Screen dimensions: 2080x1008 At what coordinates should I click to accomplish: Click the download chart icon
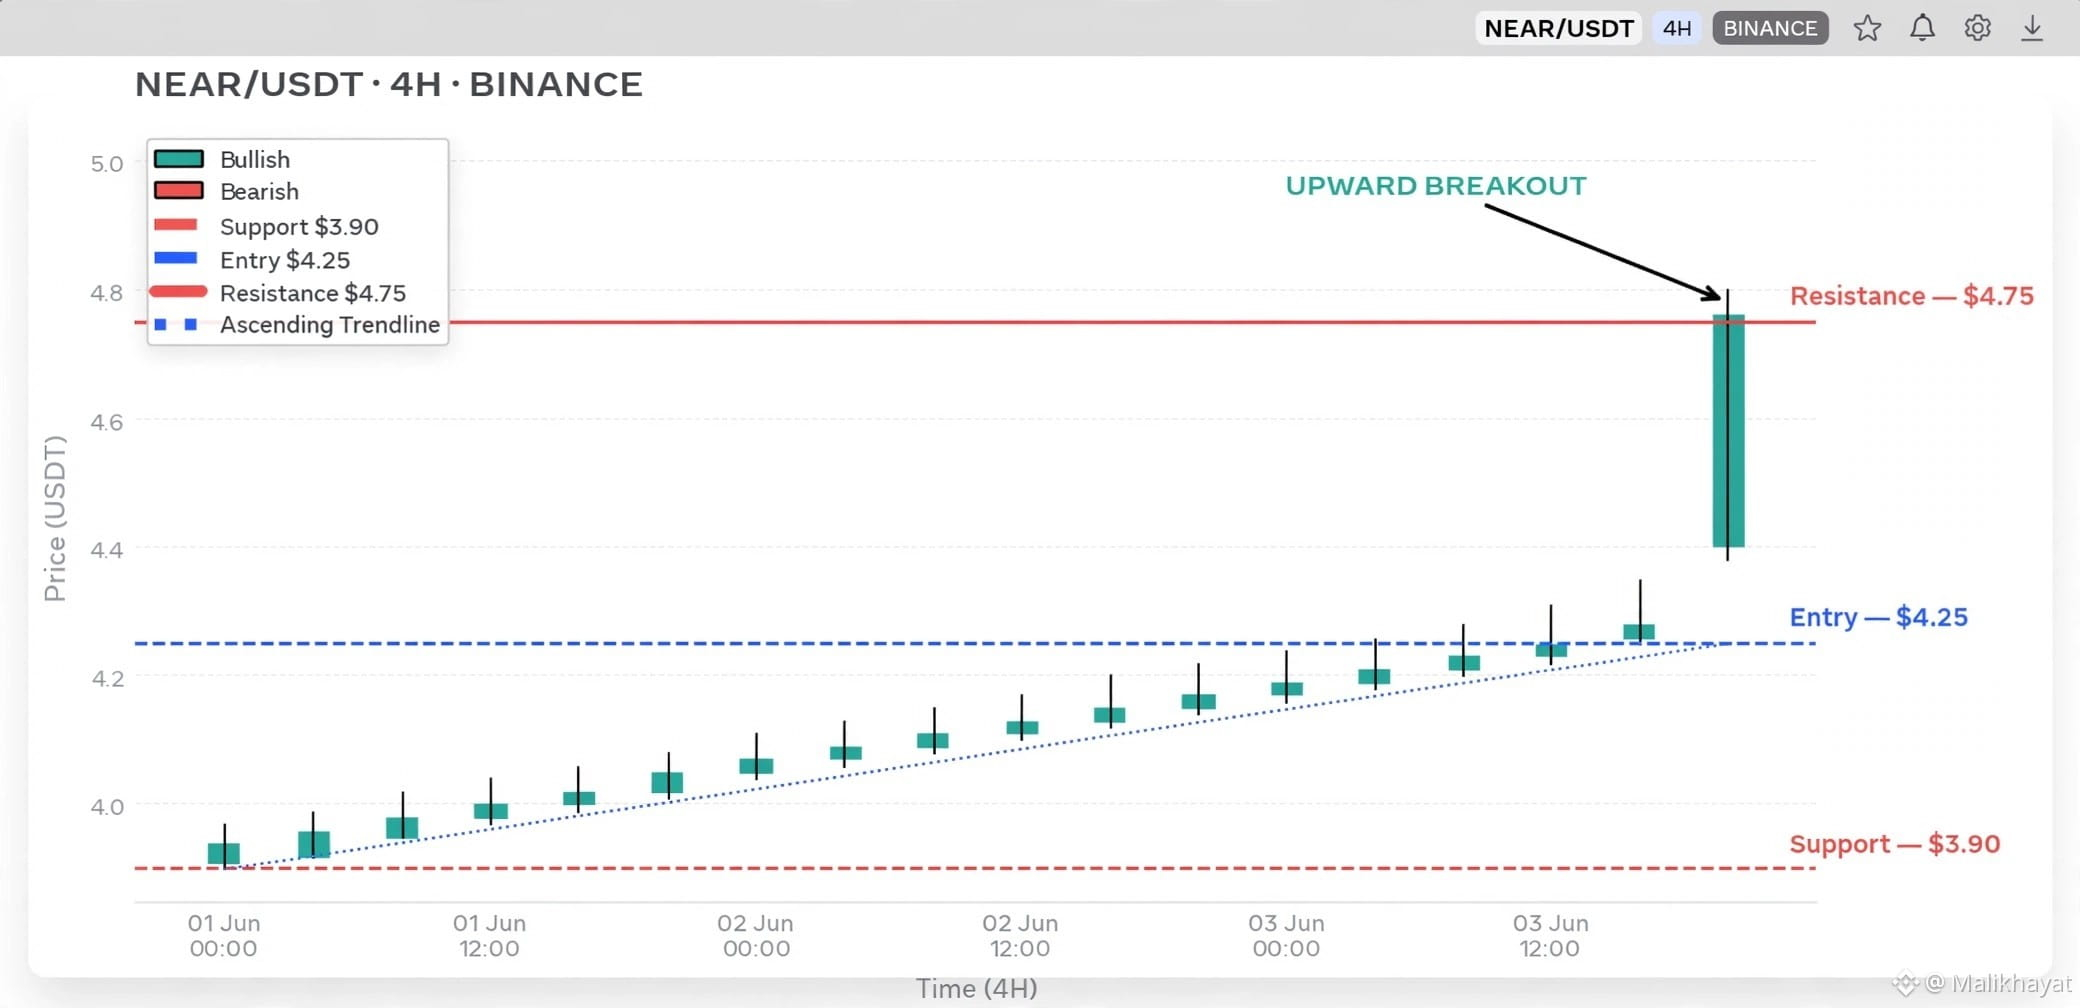tap(2032, 28)
